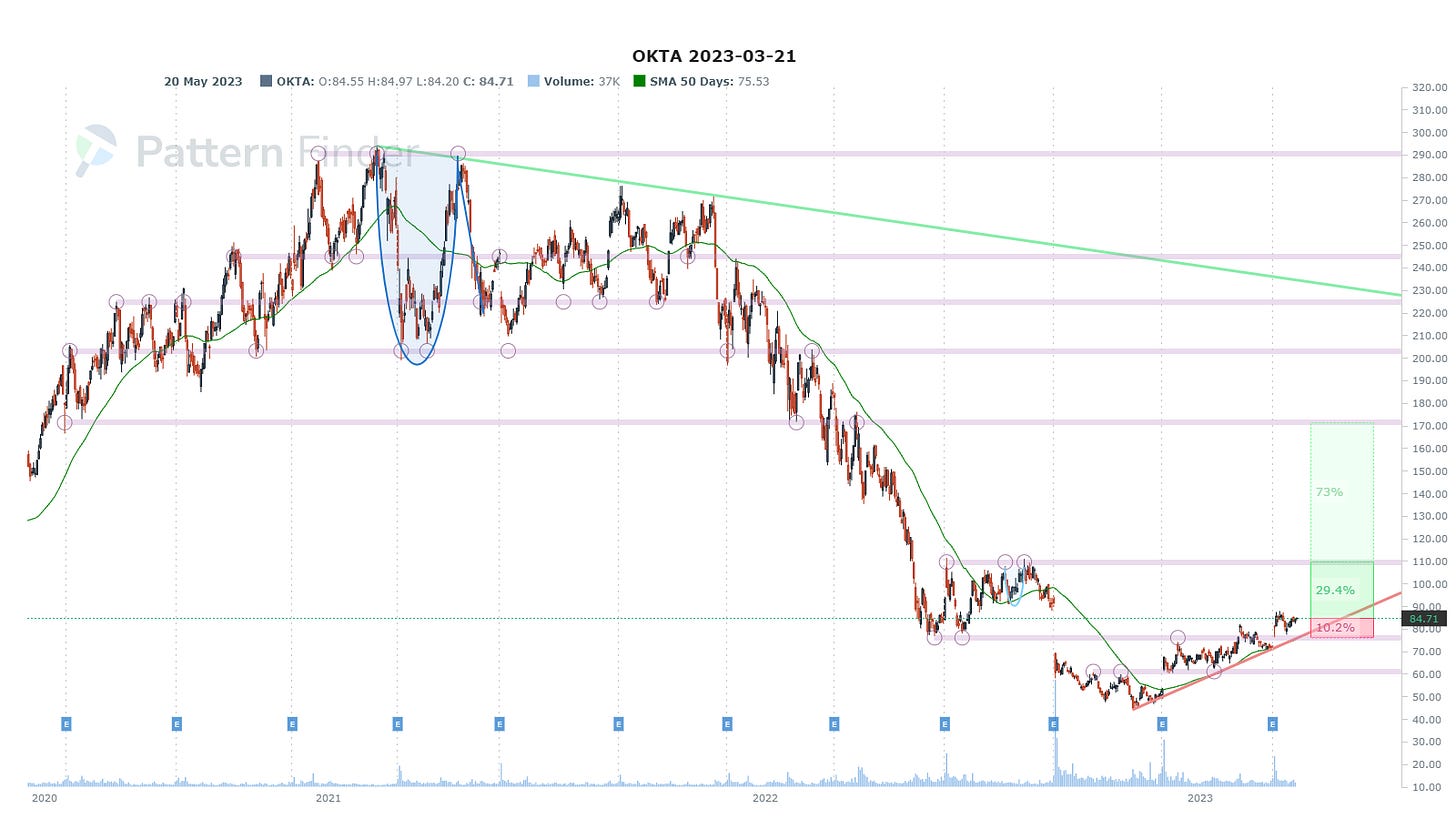The height and width of the screenshot is (819, 1456).
Task: Click the 200.00 price axis label
Action: coord(1431,358)
